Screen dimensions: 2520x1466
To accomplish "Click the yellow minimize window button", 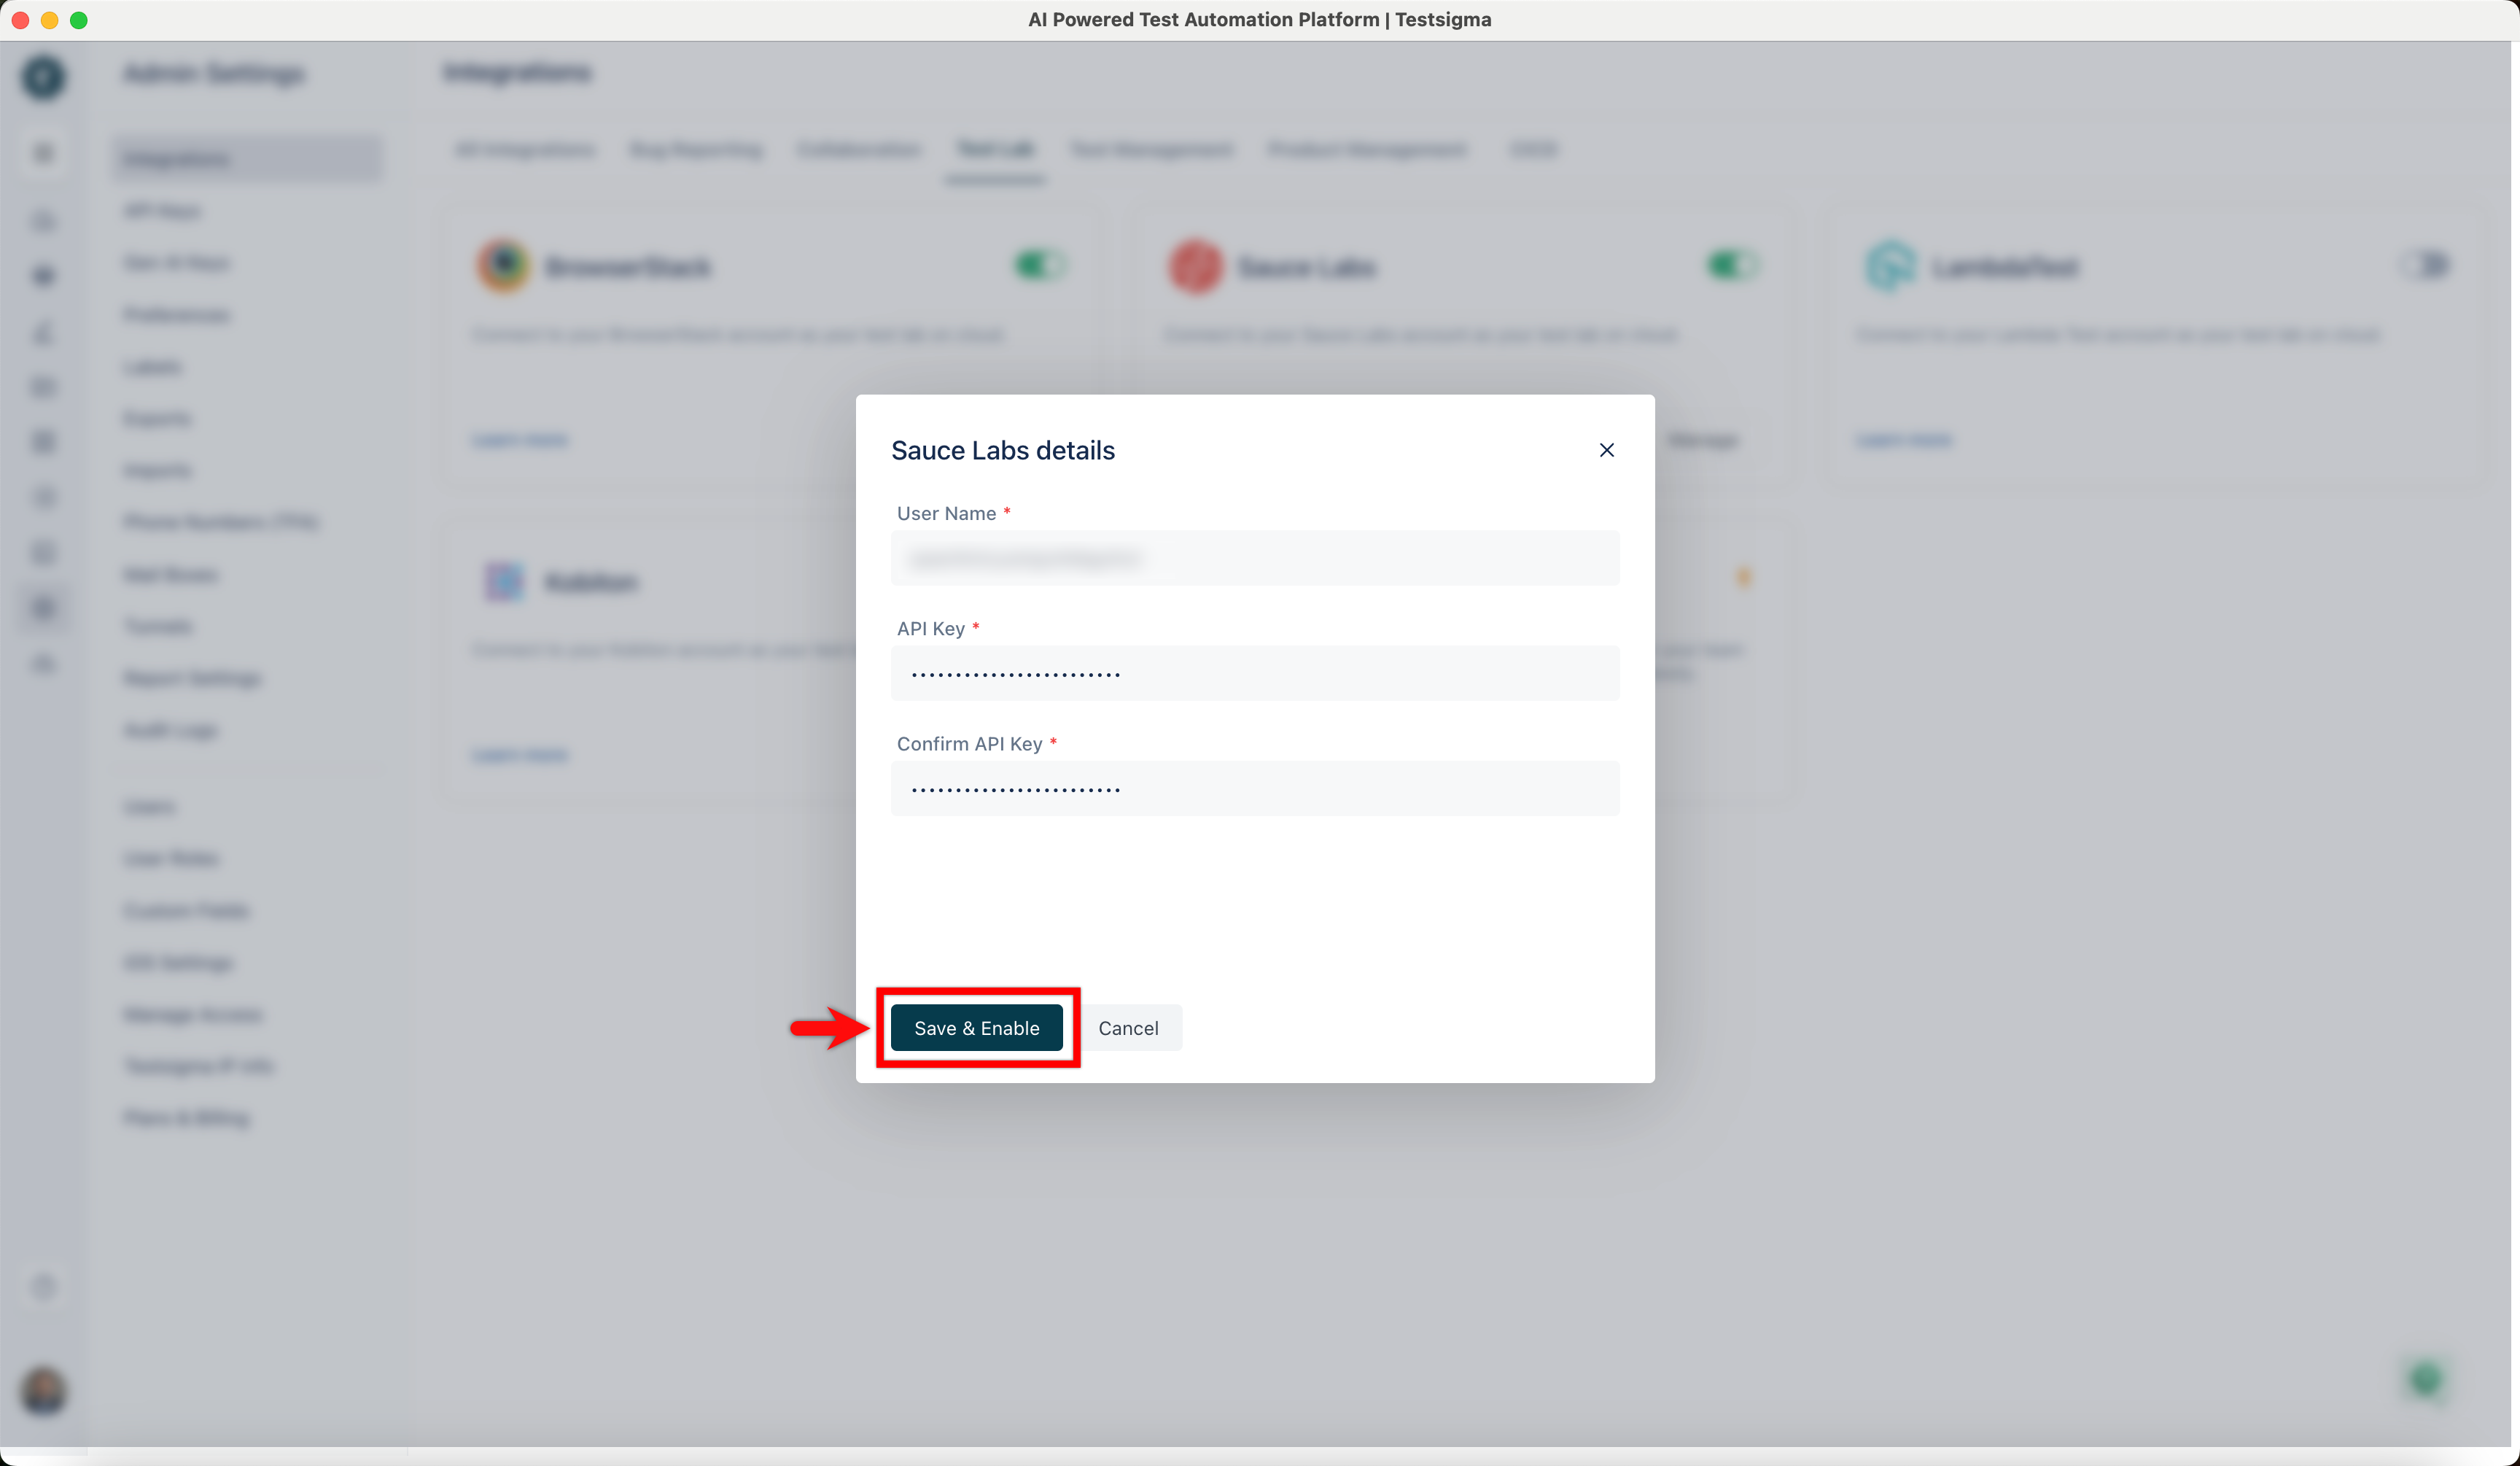I will pyautogui.click(x=49, y=20).
